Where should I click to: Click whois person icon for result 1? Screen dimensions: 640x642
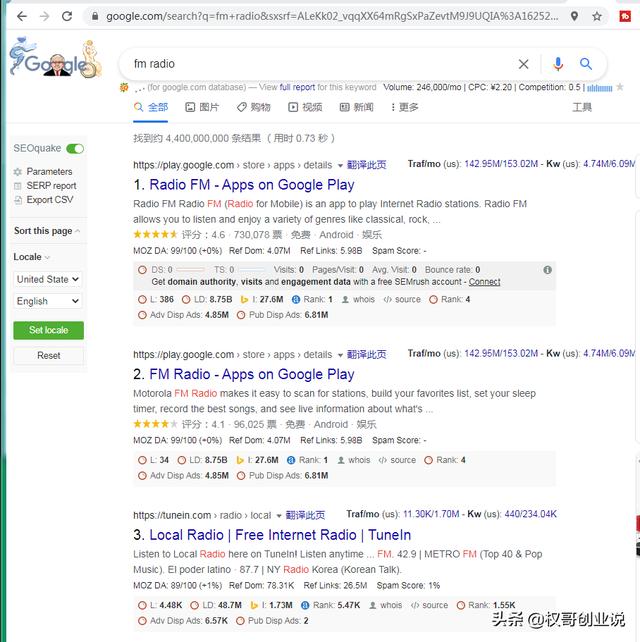(x=345, y=300)
